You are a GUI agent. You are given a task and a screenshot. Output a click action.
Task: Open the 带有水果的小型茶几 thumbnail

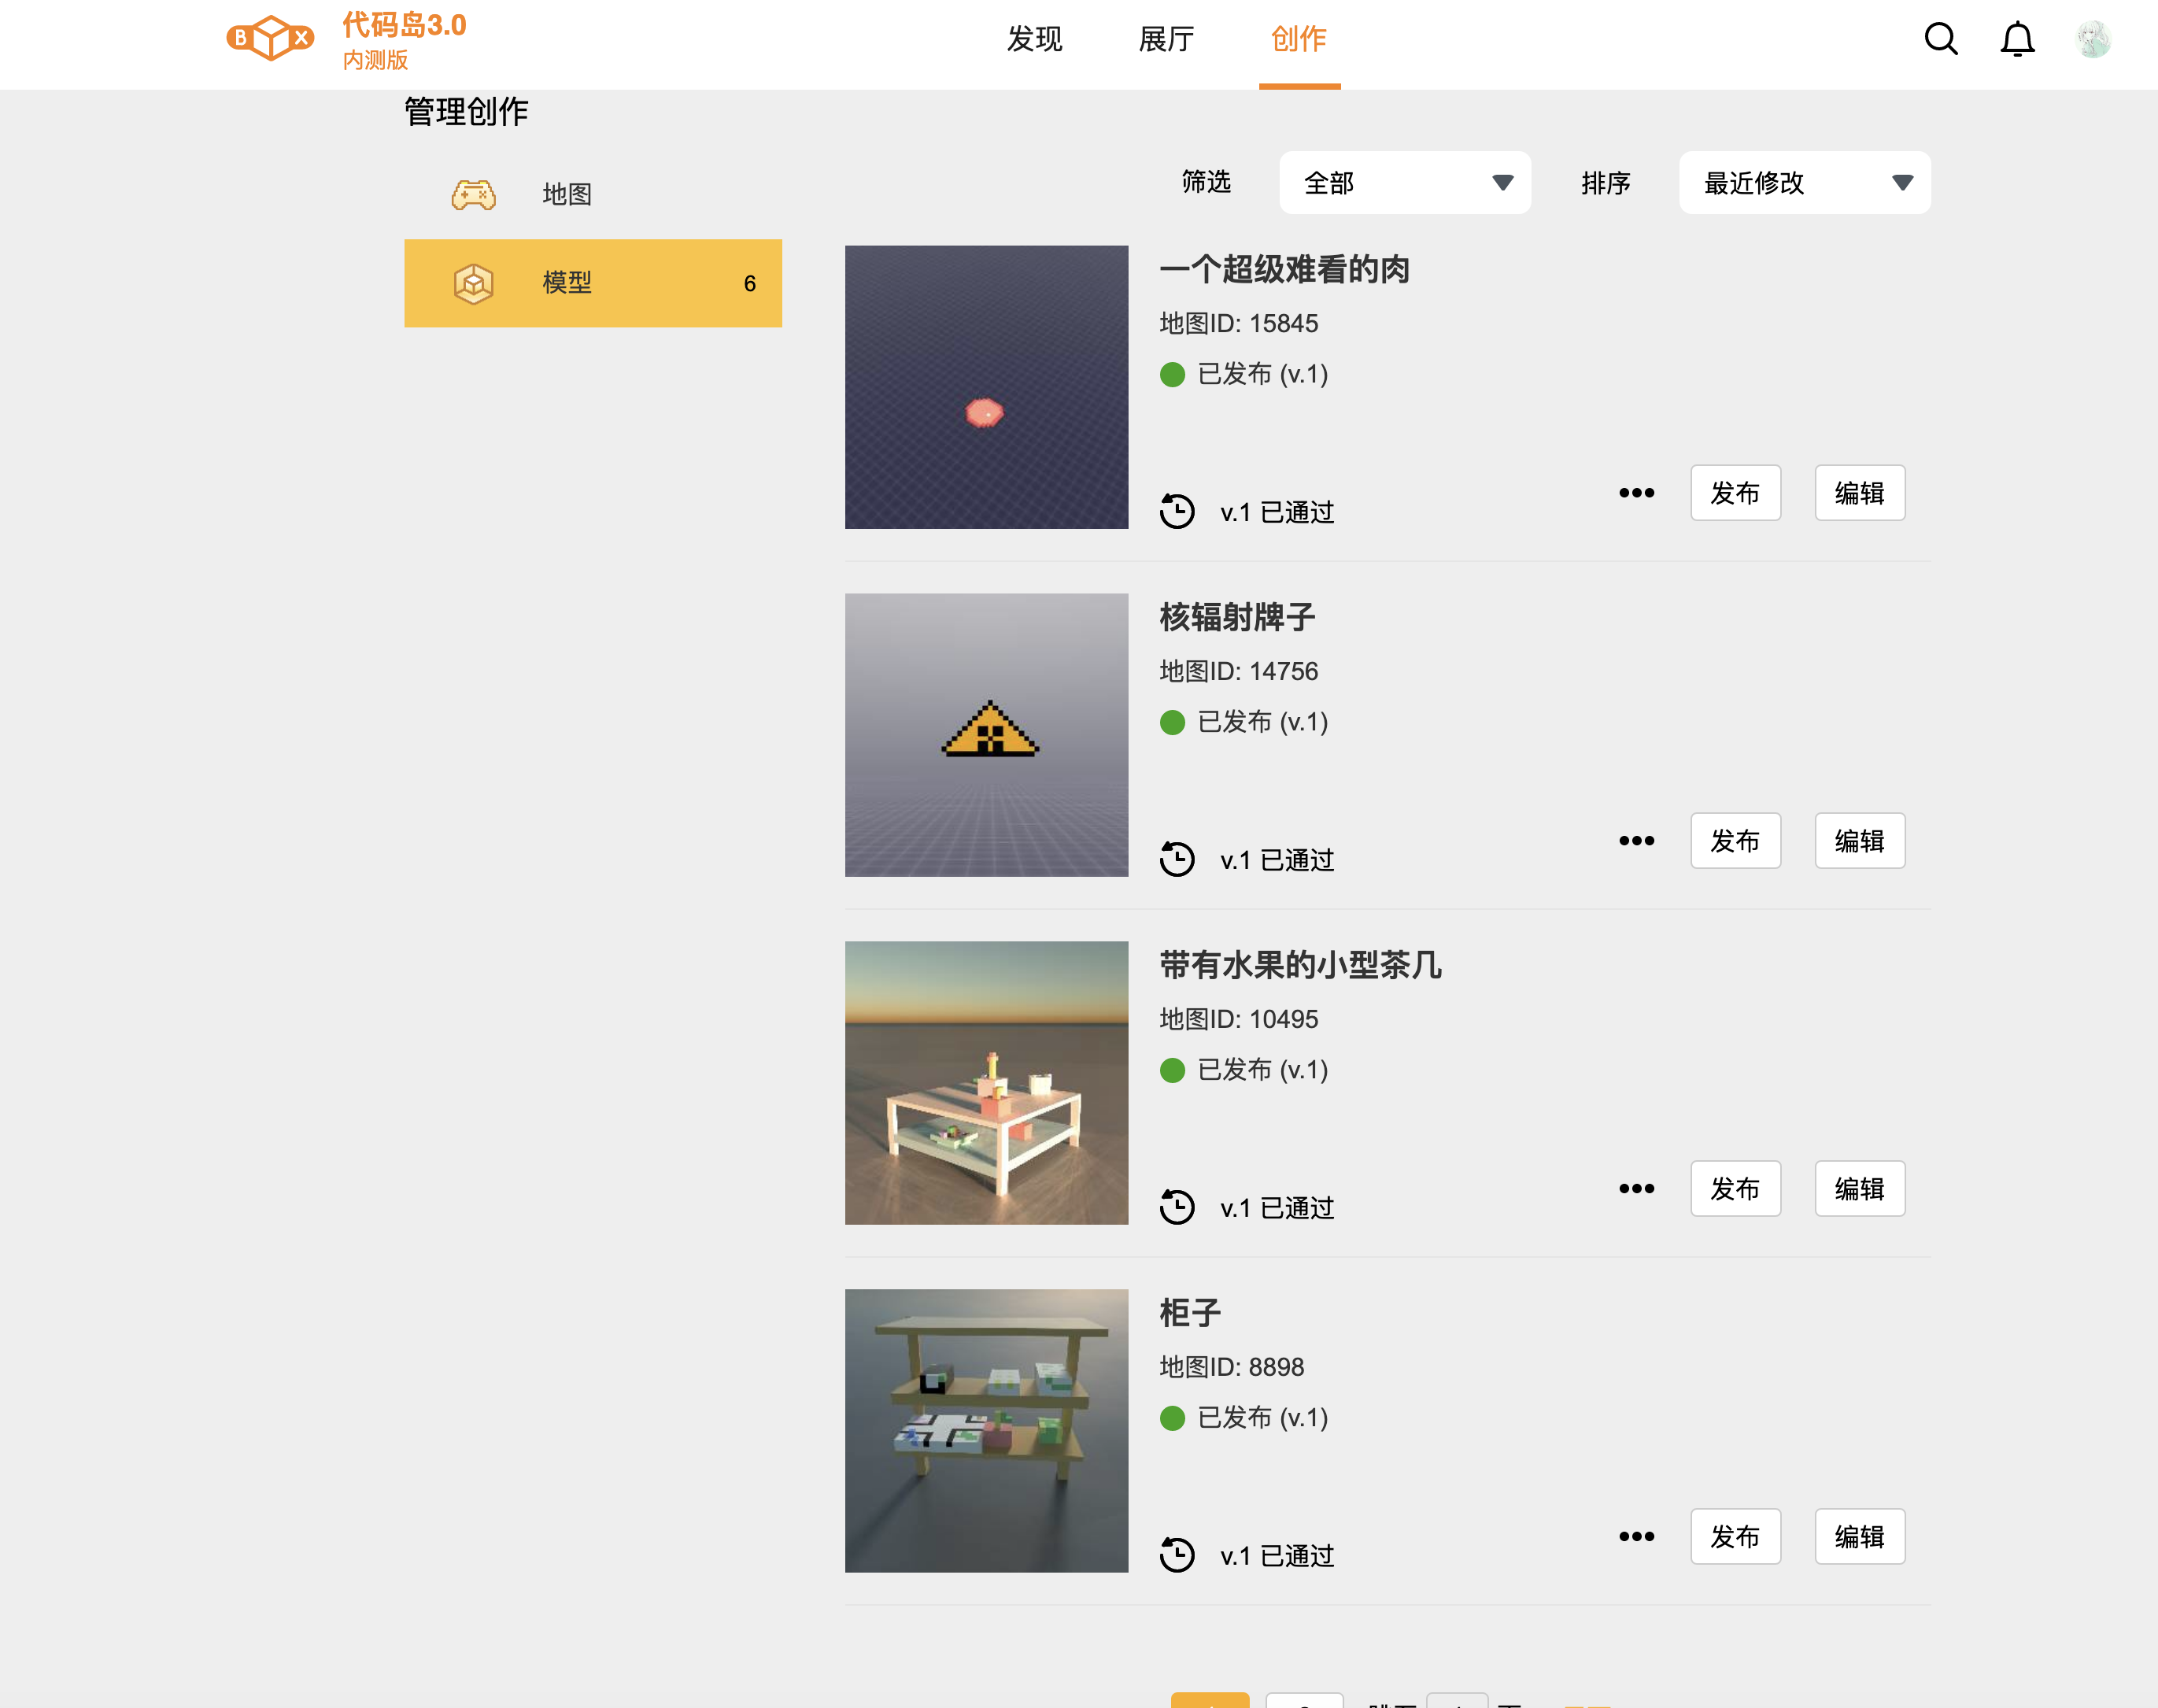(986, 1083)
